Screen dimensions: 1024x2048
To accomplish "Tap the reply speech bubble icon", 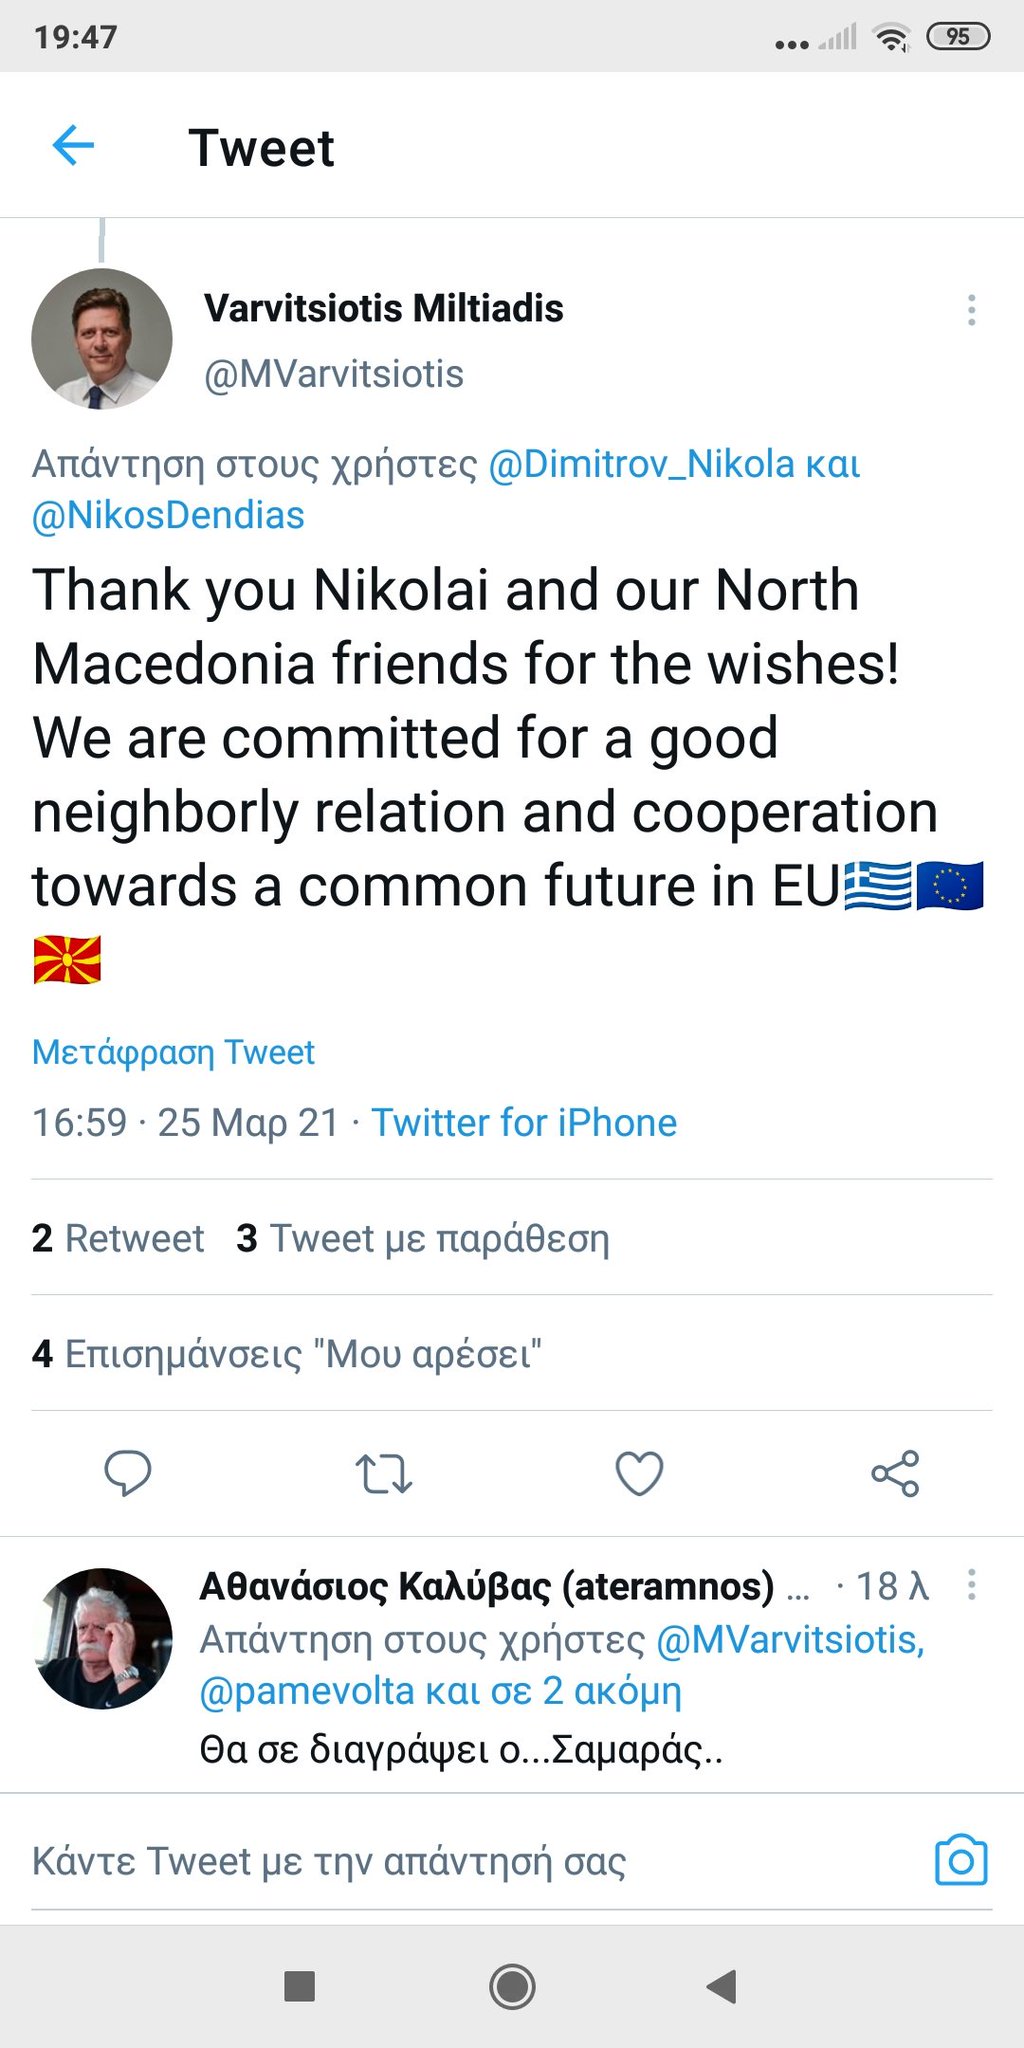I will (128, 1473).
